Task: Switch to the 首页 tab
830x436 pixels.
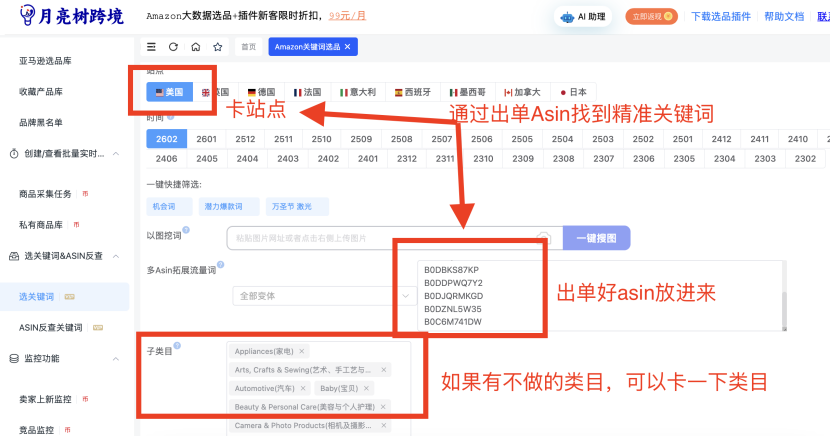Action: click(246, 47)
